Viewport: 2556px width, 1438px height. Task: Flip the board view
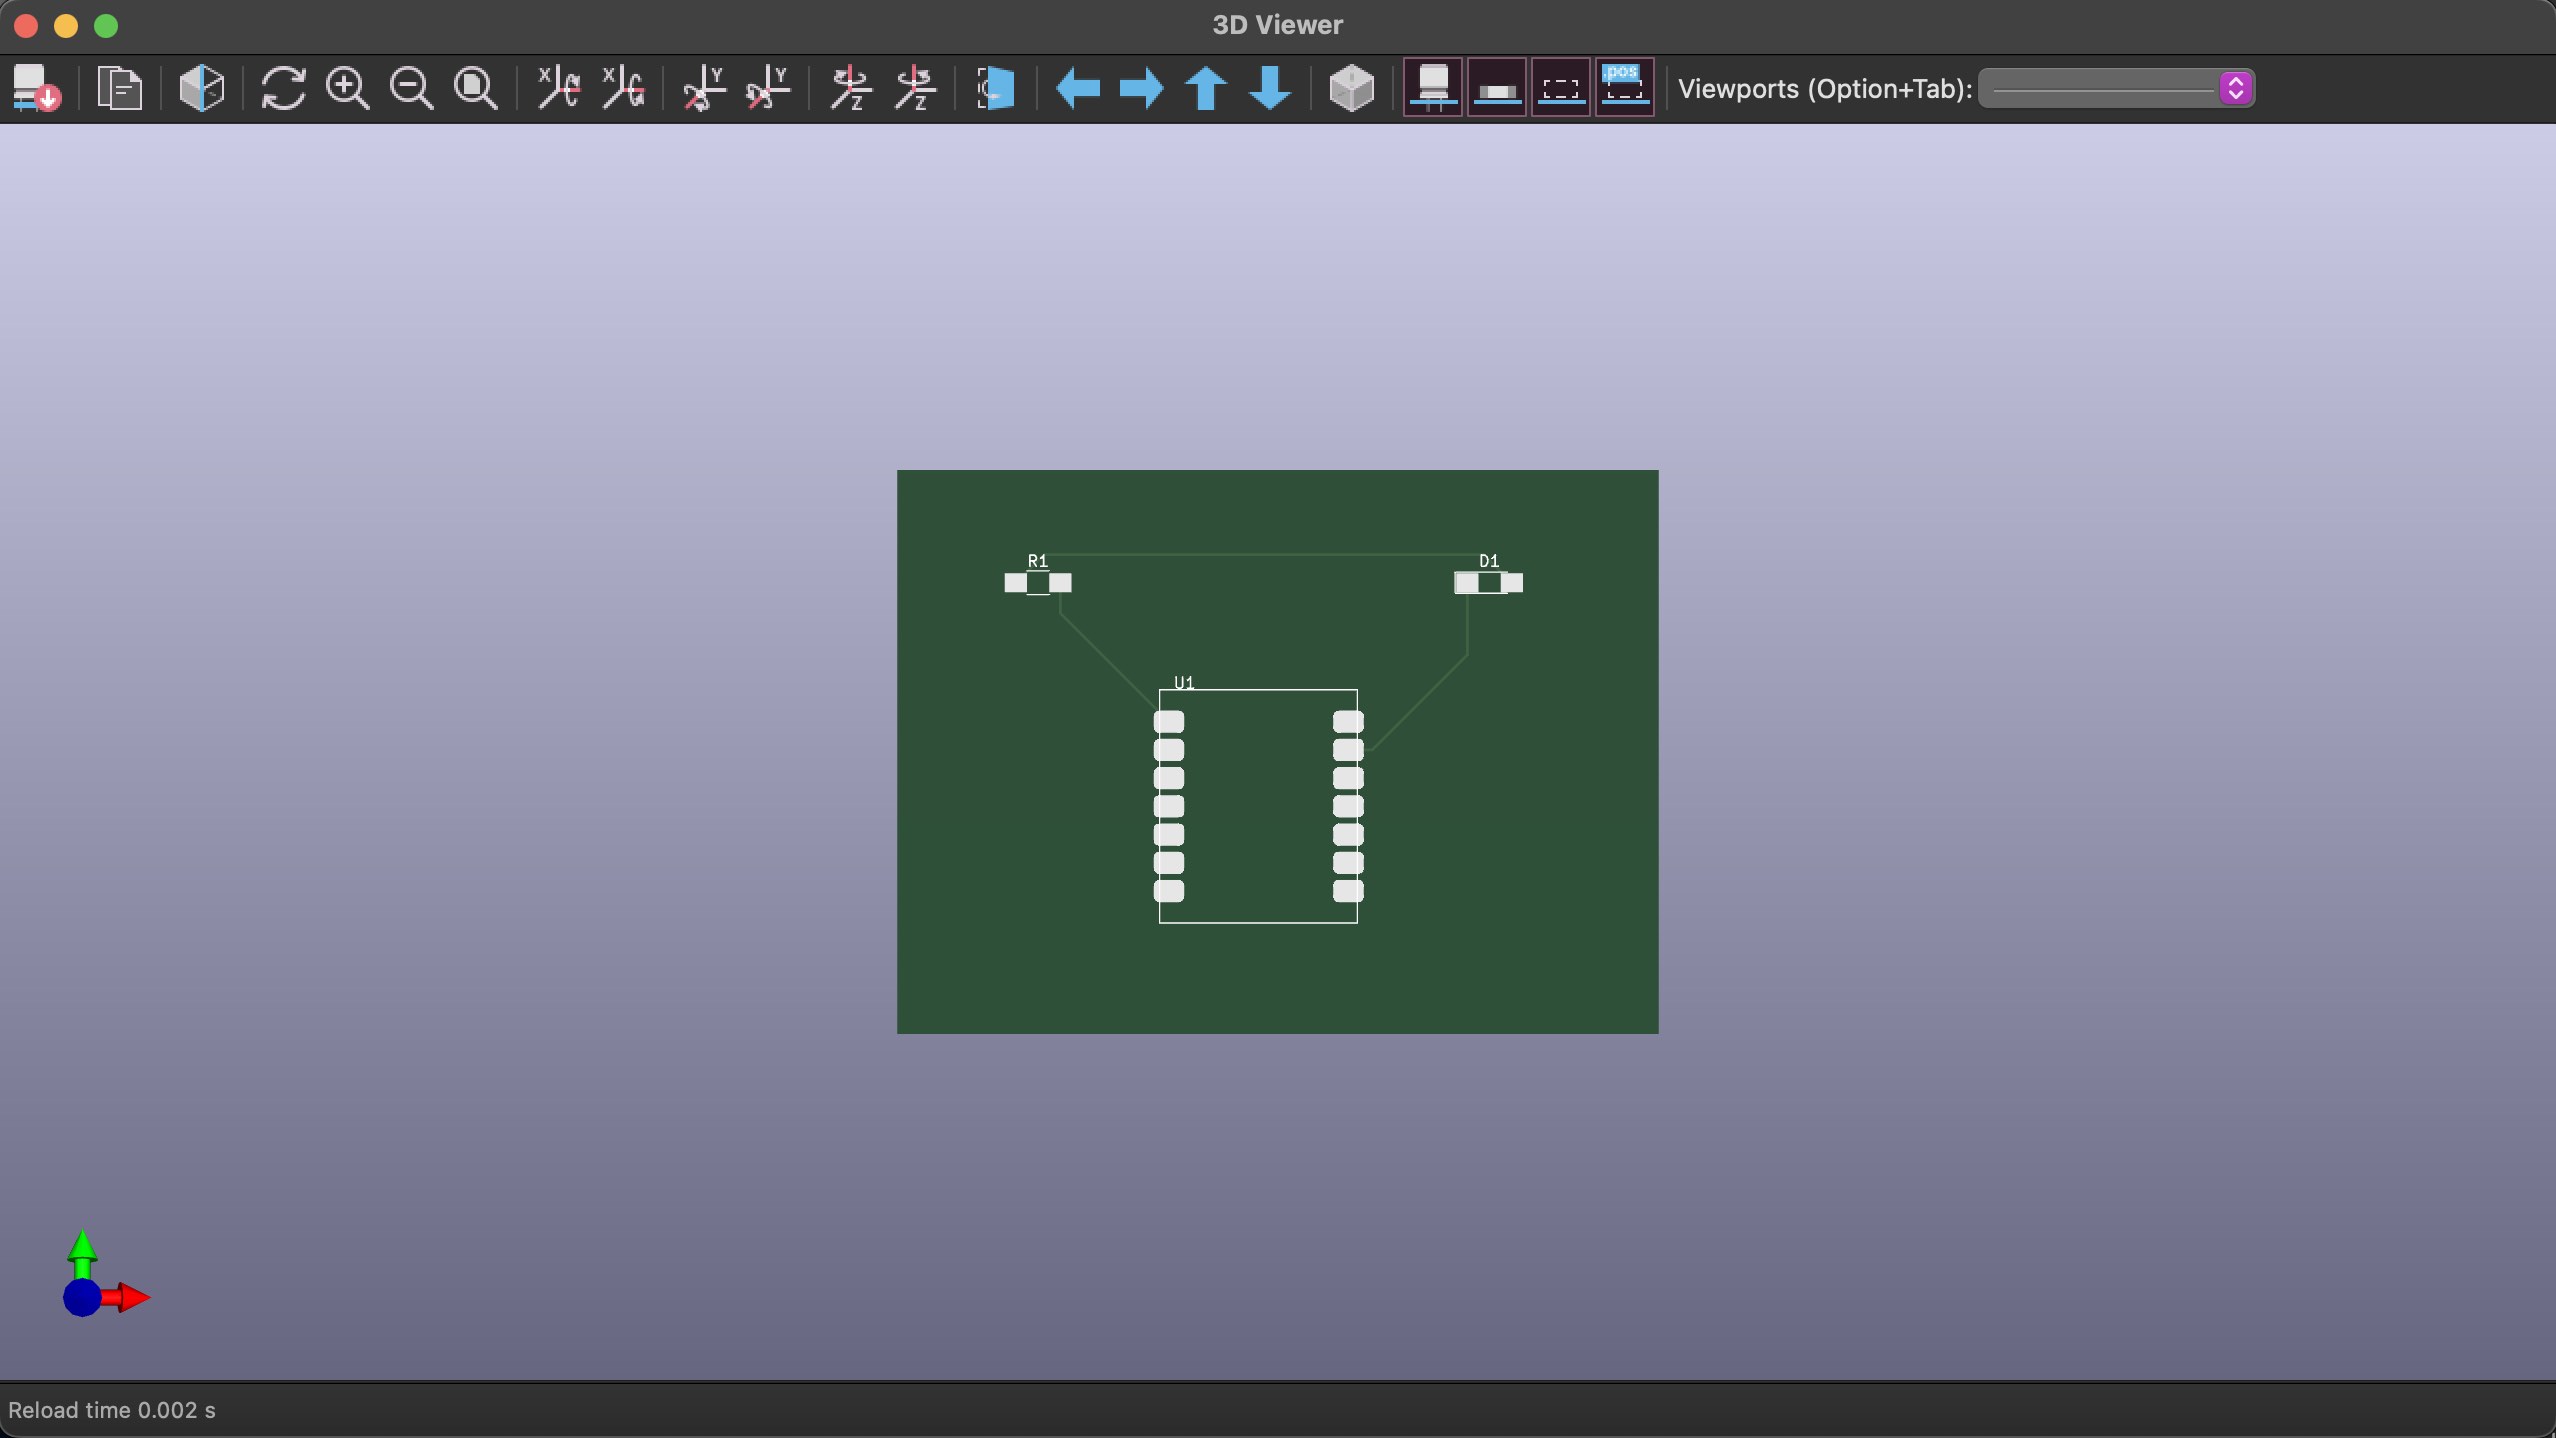(996, 88)
